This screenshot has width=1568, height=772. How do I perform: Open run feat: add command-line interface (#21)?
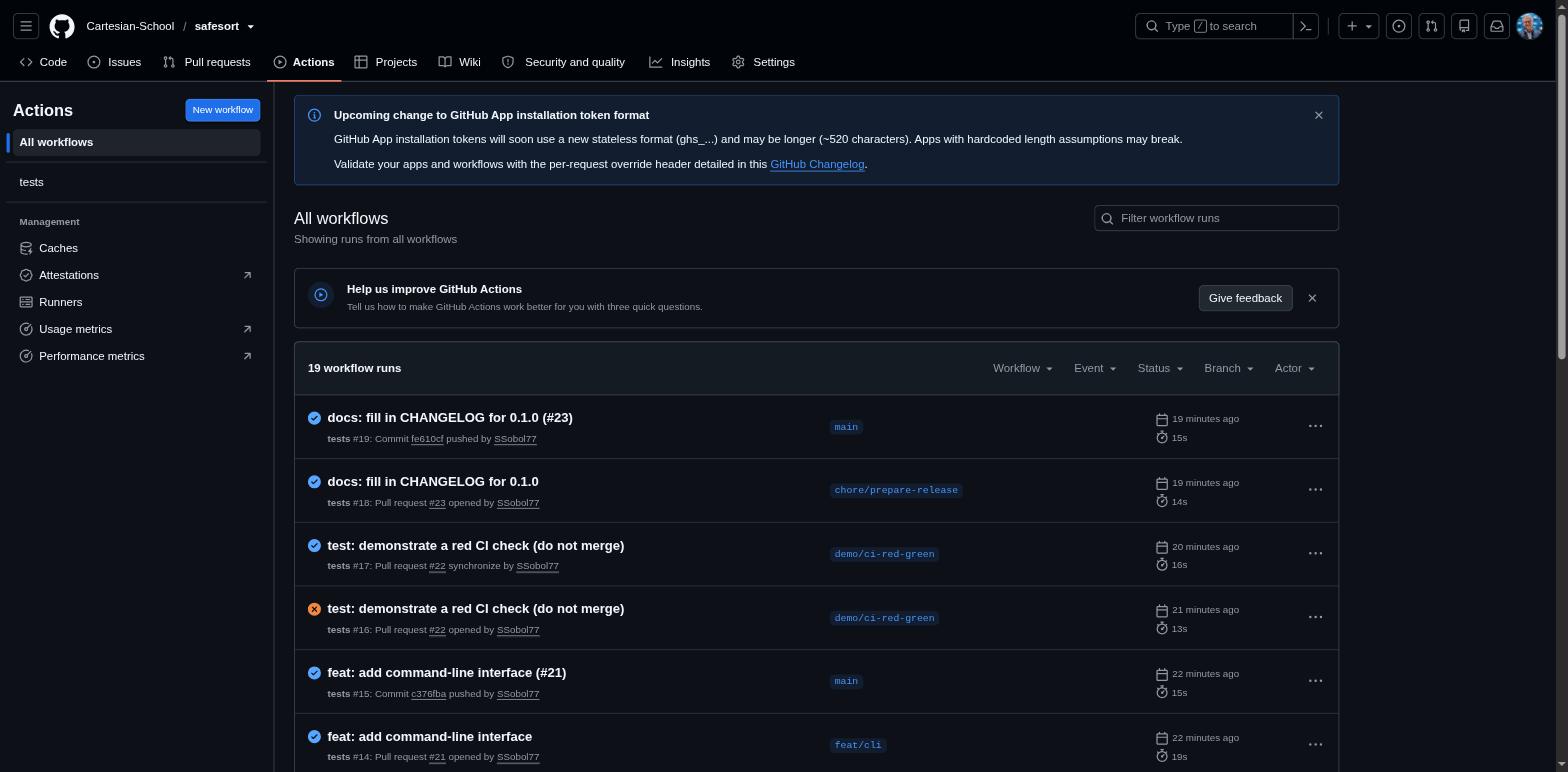pyautogui.click(x=446, y=673)
